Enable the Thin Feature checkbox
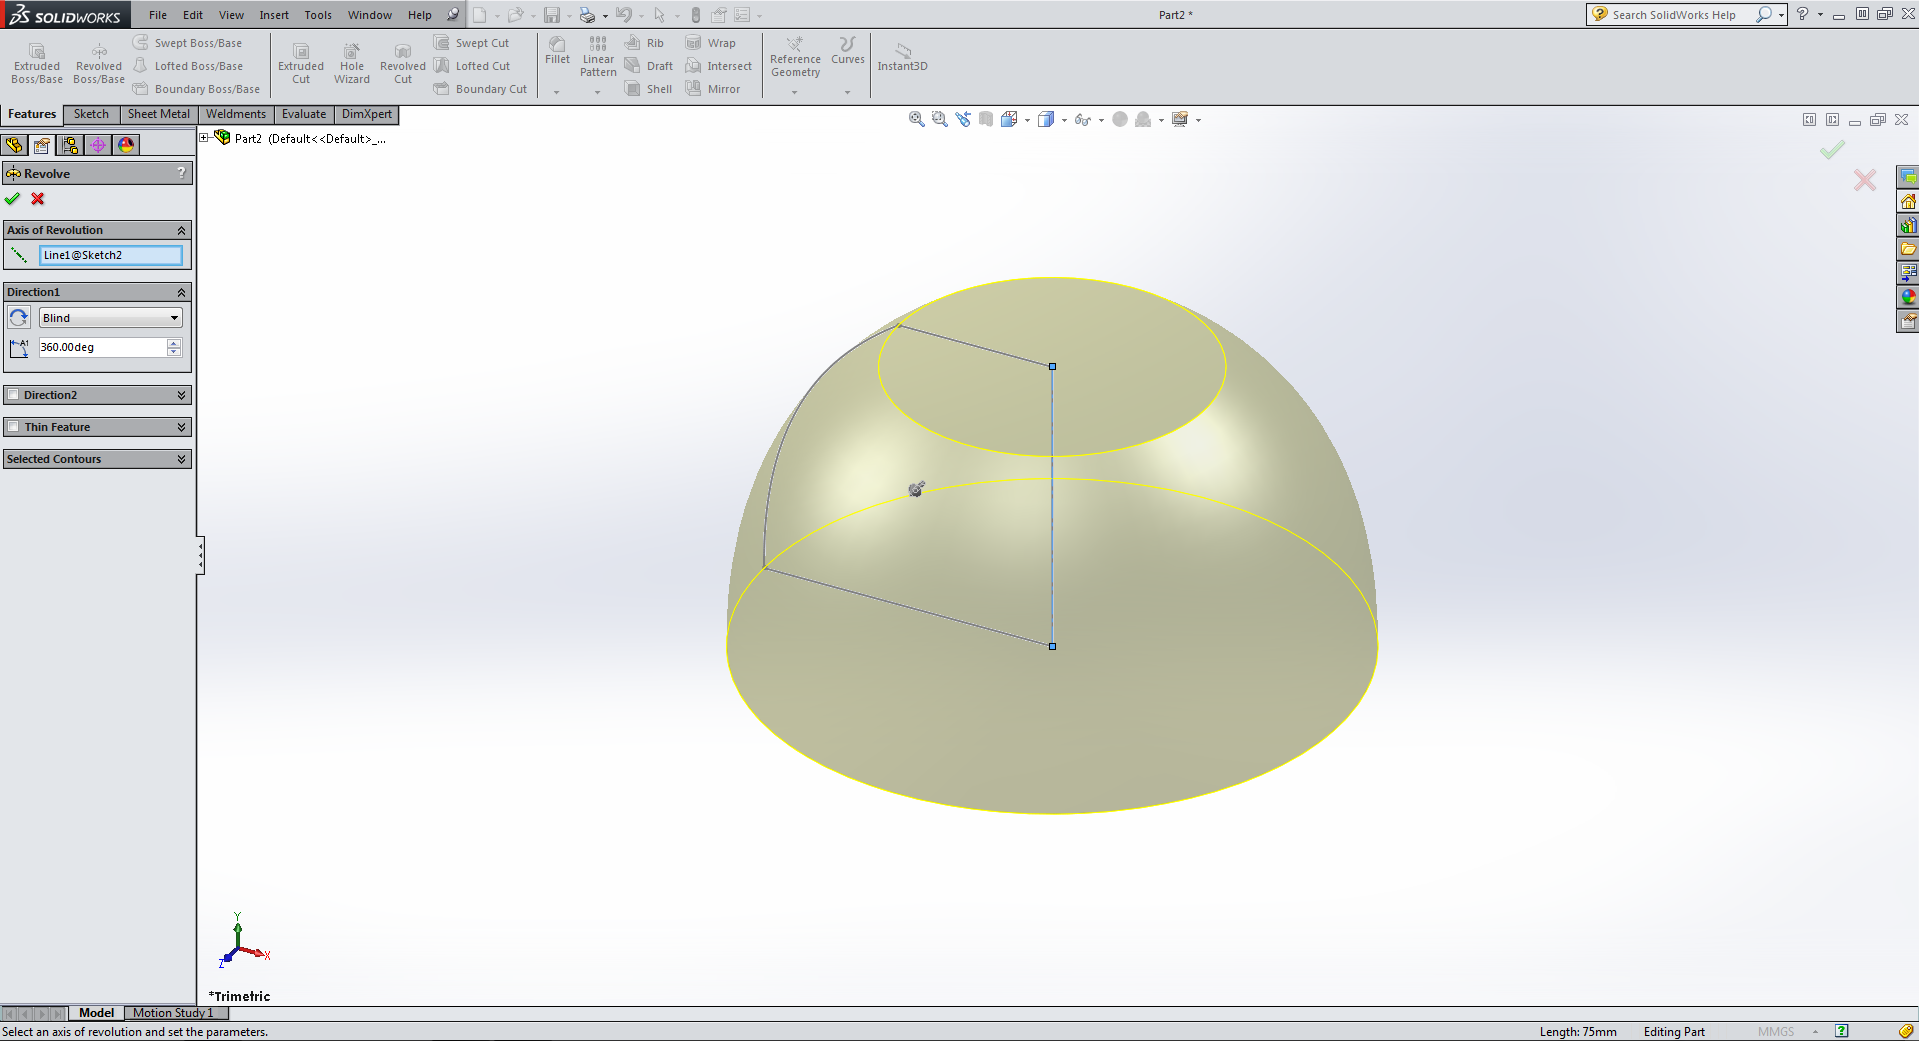Image resolution: width=1919 pixels, height=1041 pixels. pyautogui.click(x=14, y=427)
